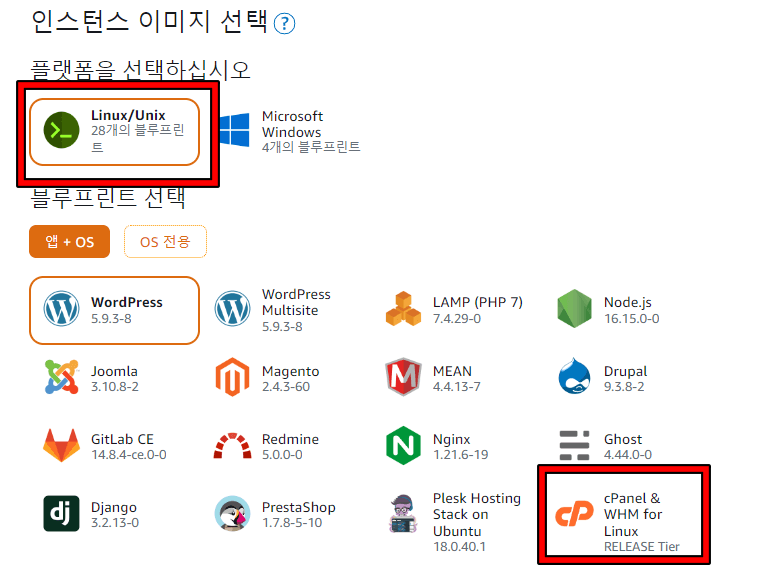The height and width of the screenshot is (565, 761).
Task: Select Joomla blueprint name
Action: 114,371
